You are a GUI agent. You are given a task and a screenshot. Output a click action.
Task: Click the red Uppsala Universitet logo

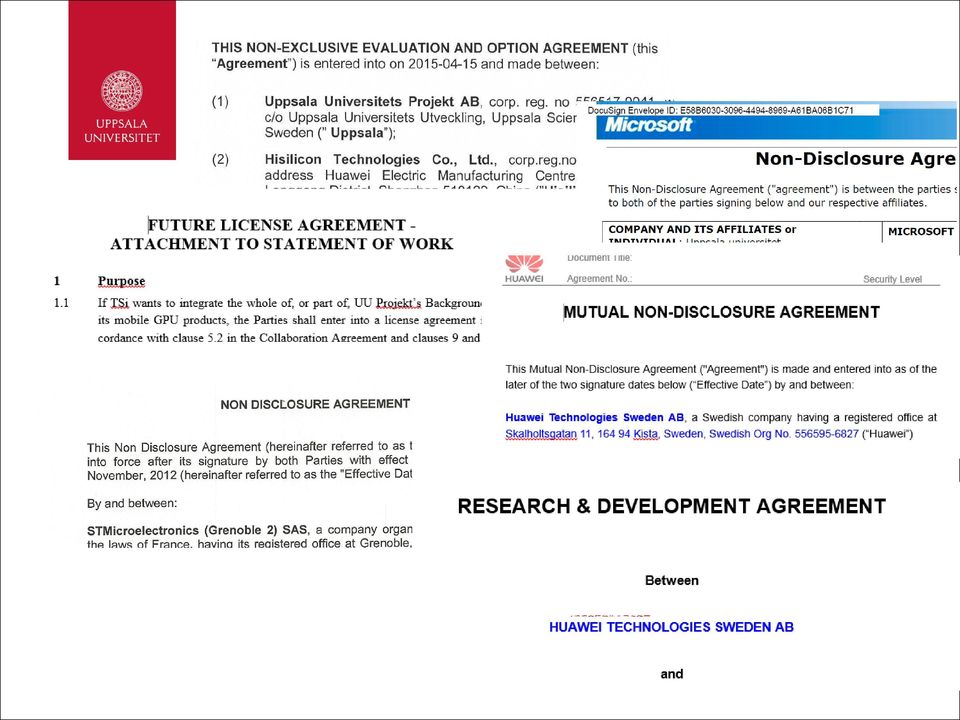(x=122, y=80)
